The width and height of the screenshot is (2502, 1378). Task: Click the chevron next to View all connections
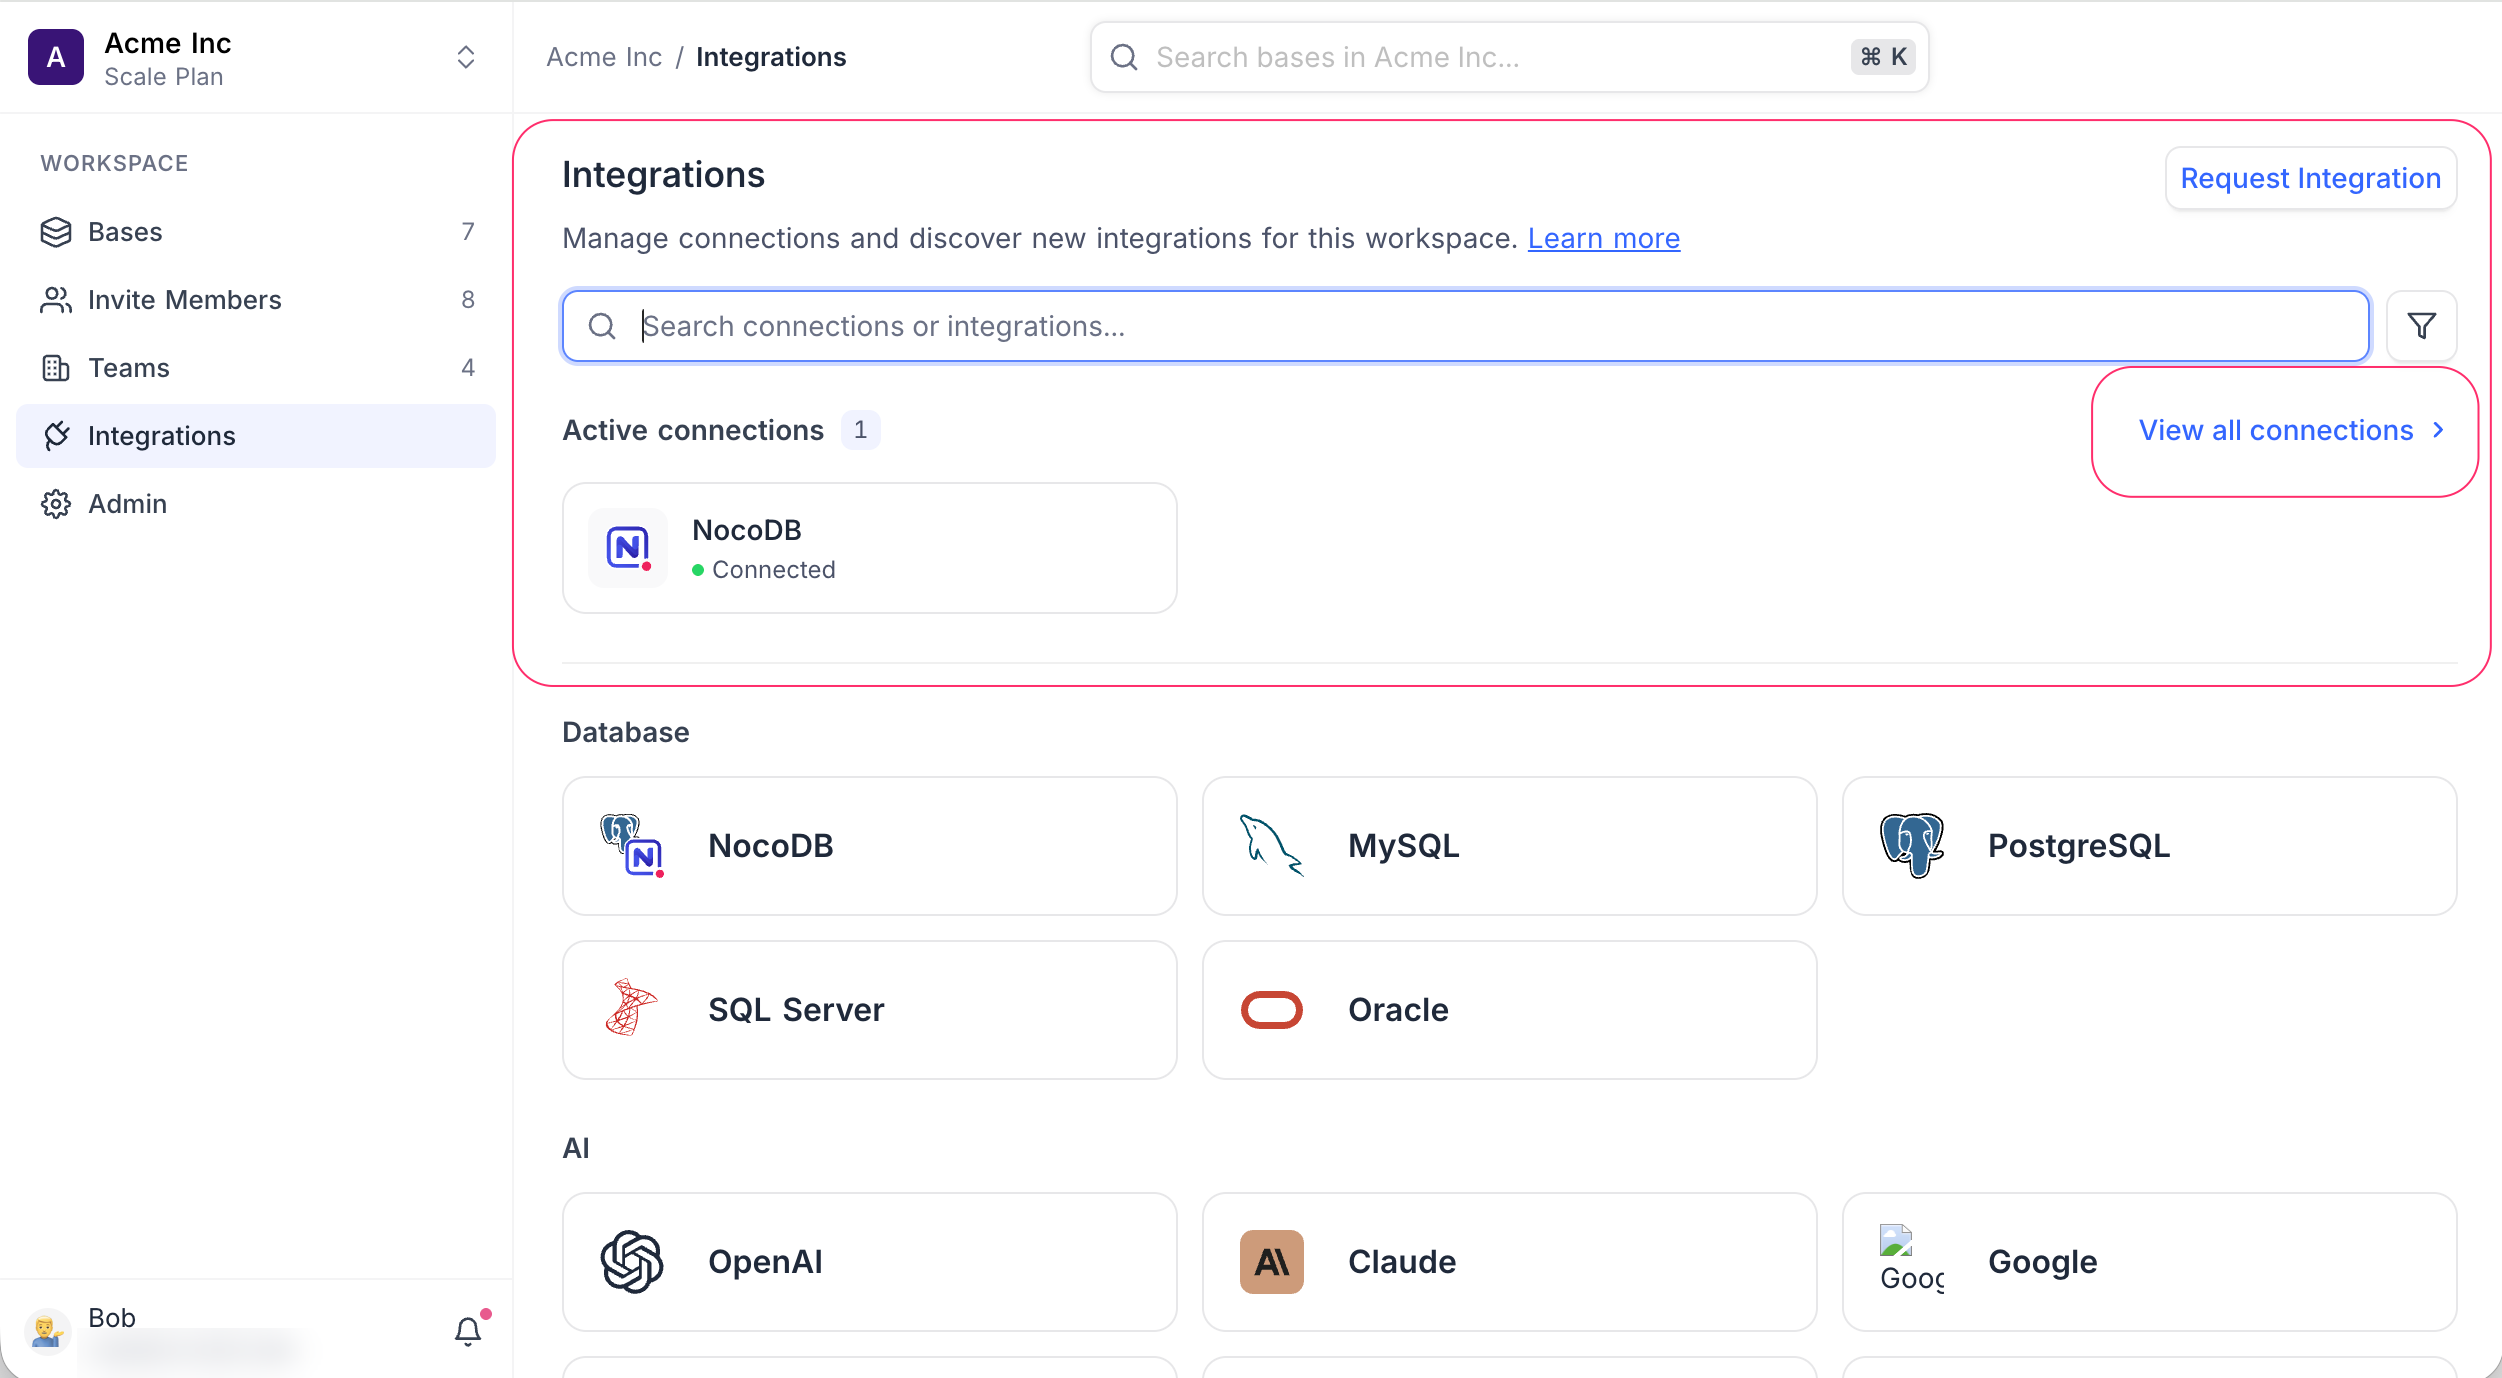[2438, 430]
